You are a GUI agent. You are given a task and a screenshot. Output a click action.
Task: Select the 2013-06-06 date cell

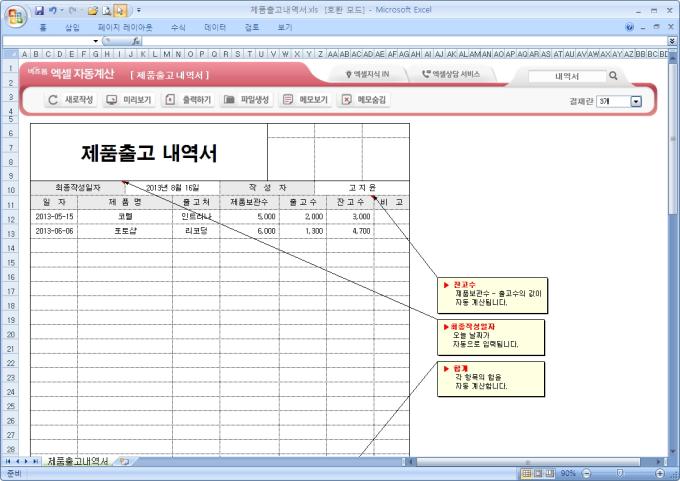(54, 231)
